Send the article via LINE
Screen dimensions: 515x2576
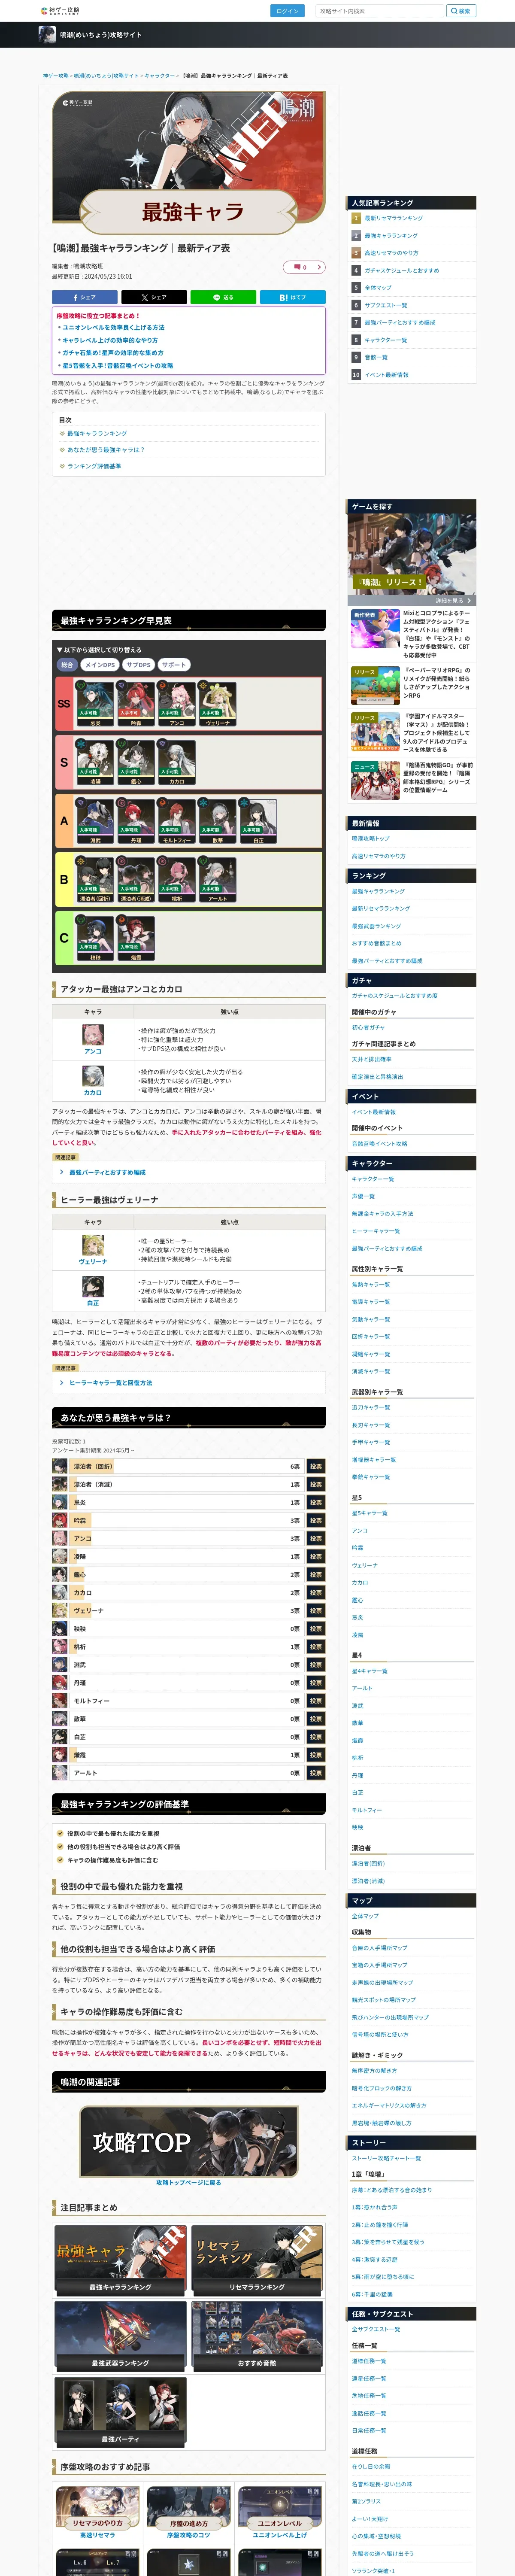(223, 297)
